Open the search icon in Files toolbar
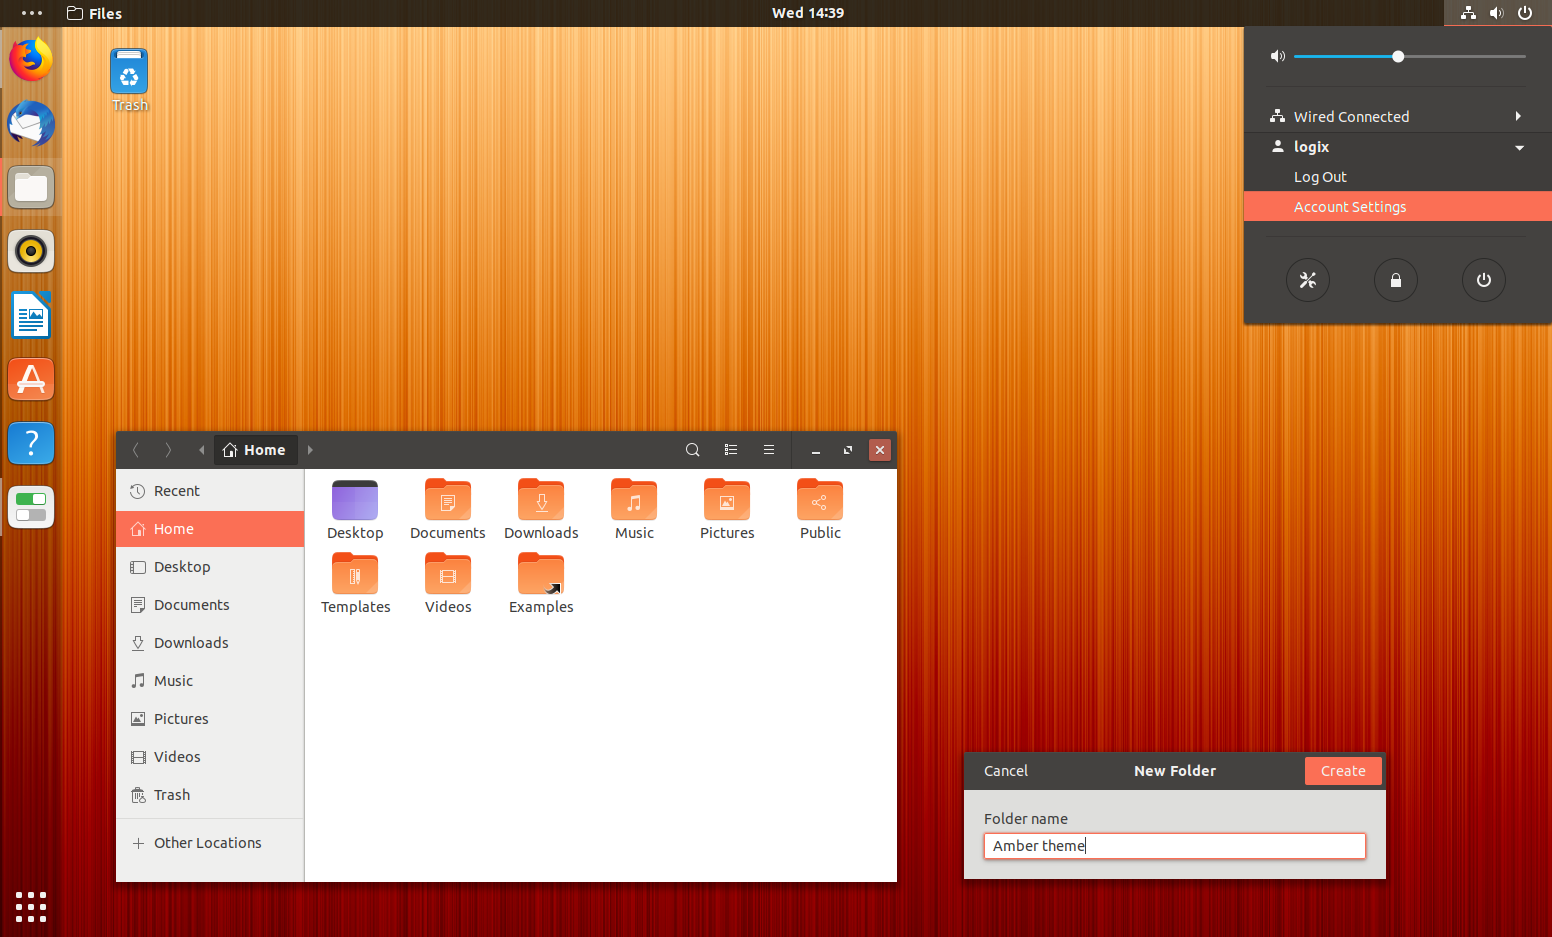1552x937 pixels. [692, 450]
